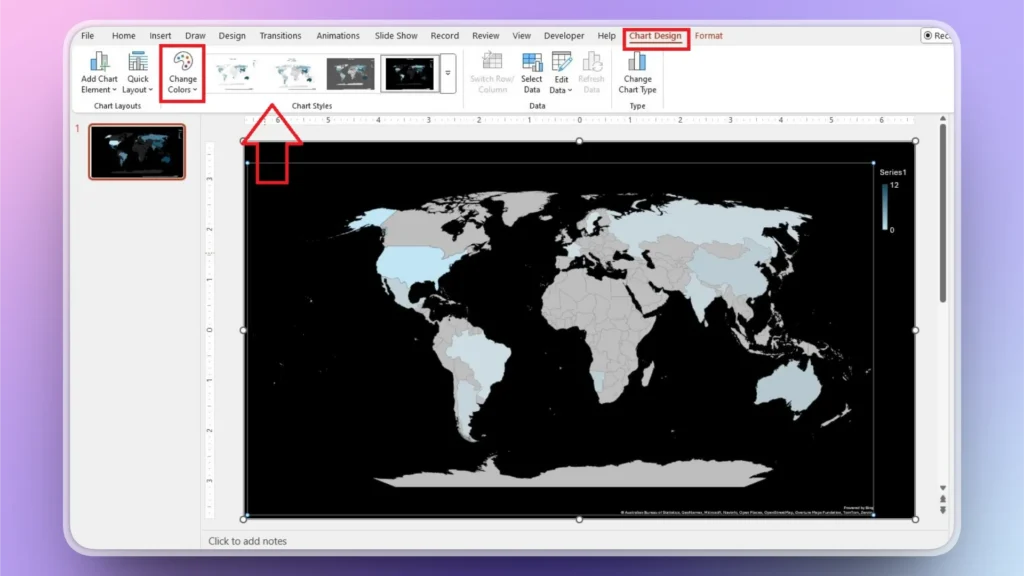This screenshot has height=576, width=1024.
Task: Switch to the Developer tab
Action: tap(563, 35)
